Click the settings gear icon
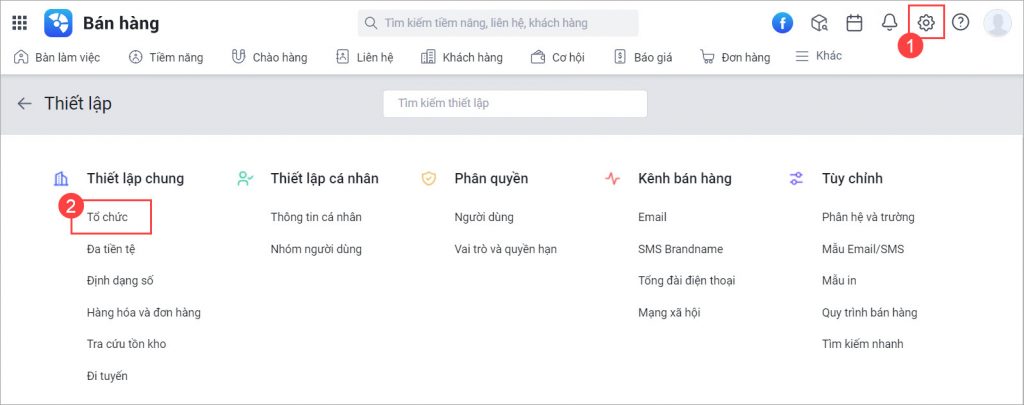 tap(926, 23)
